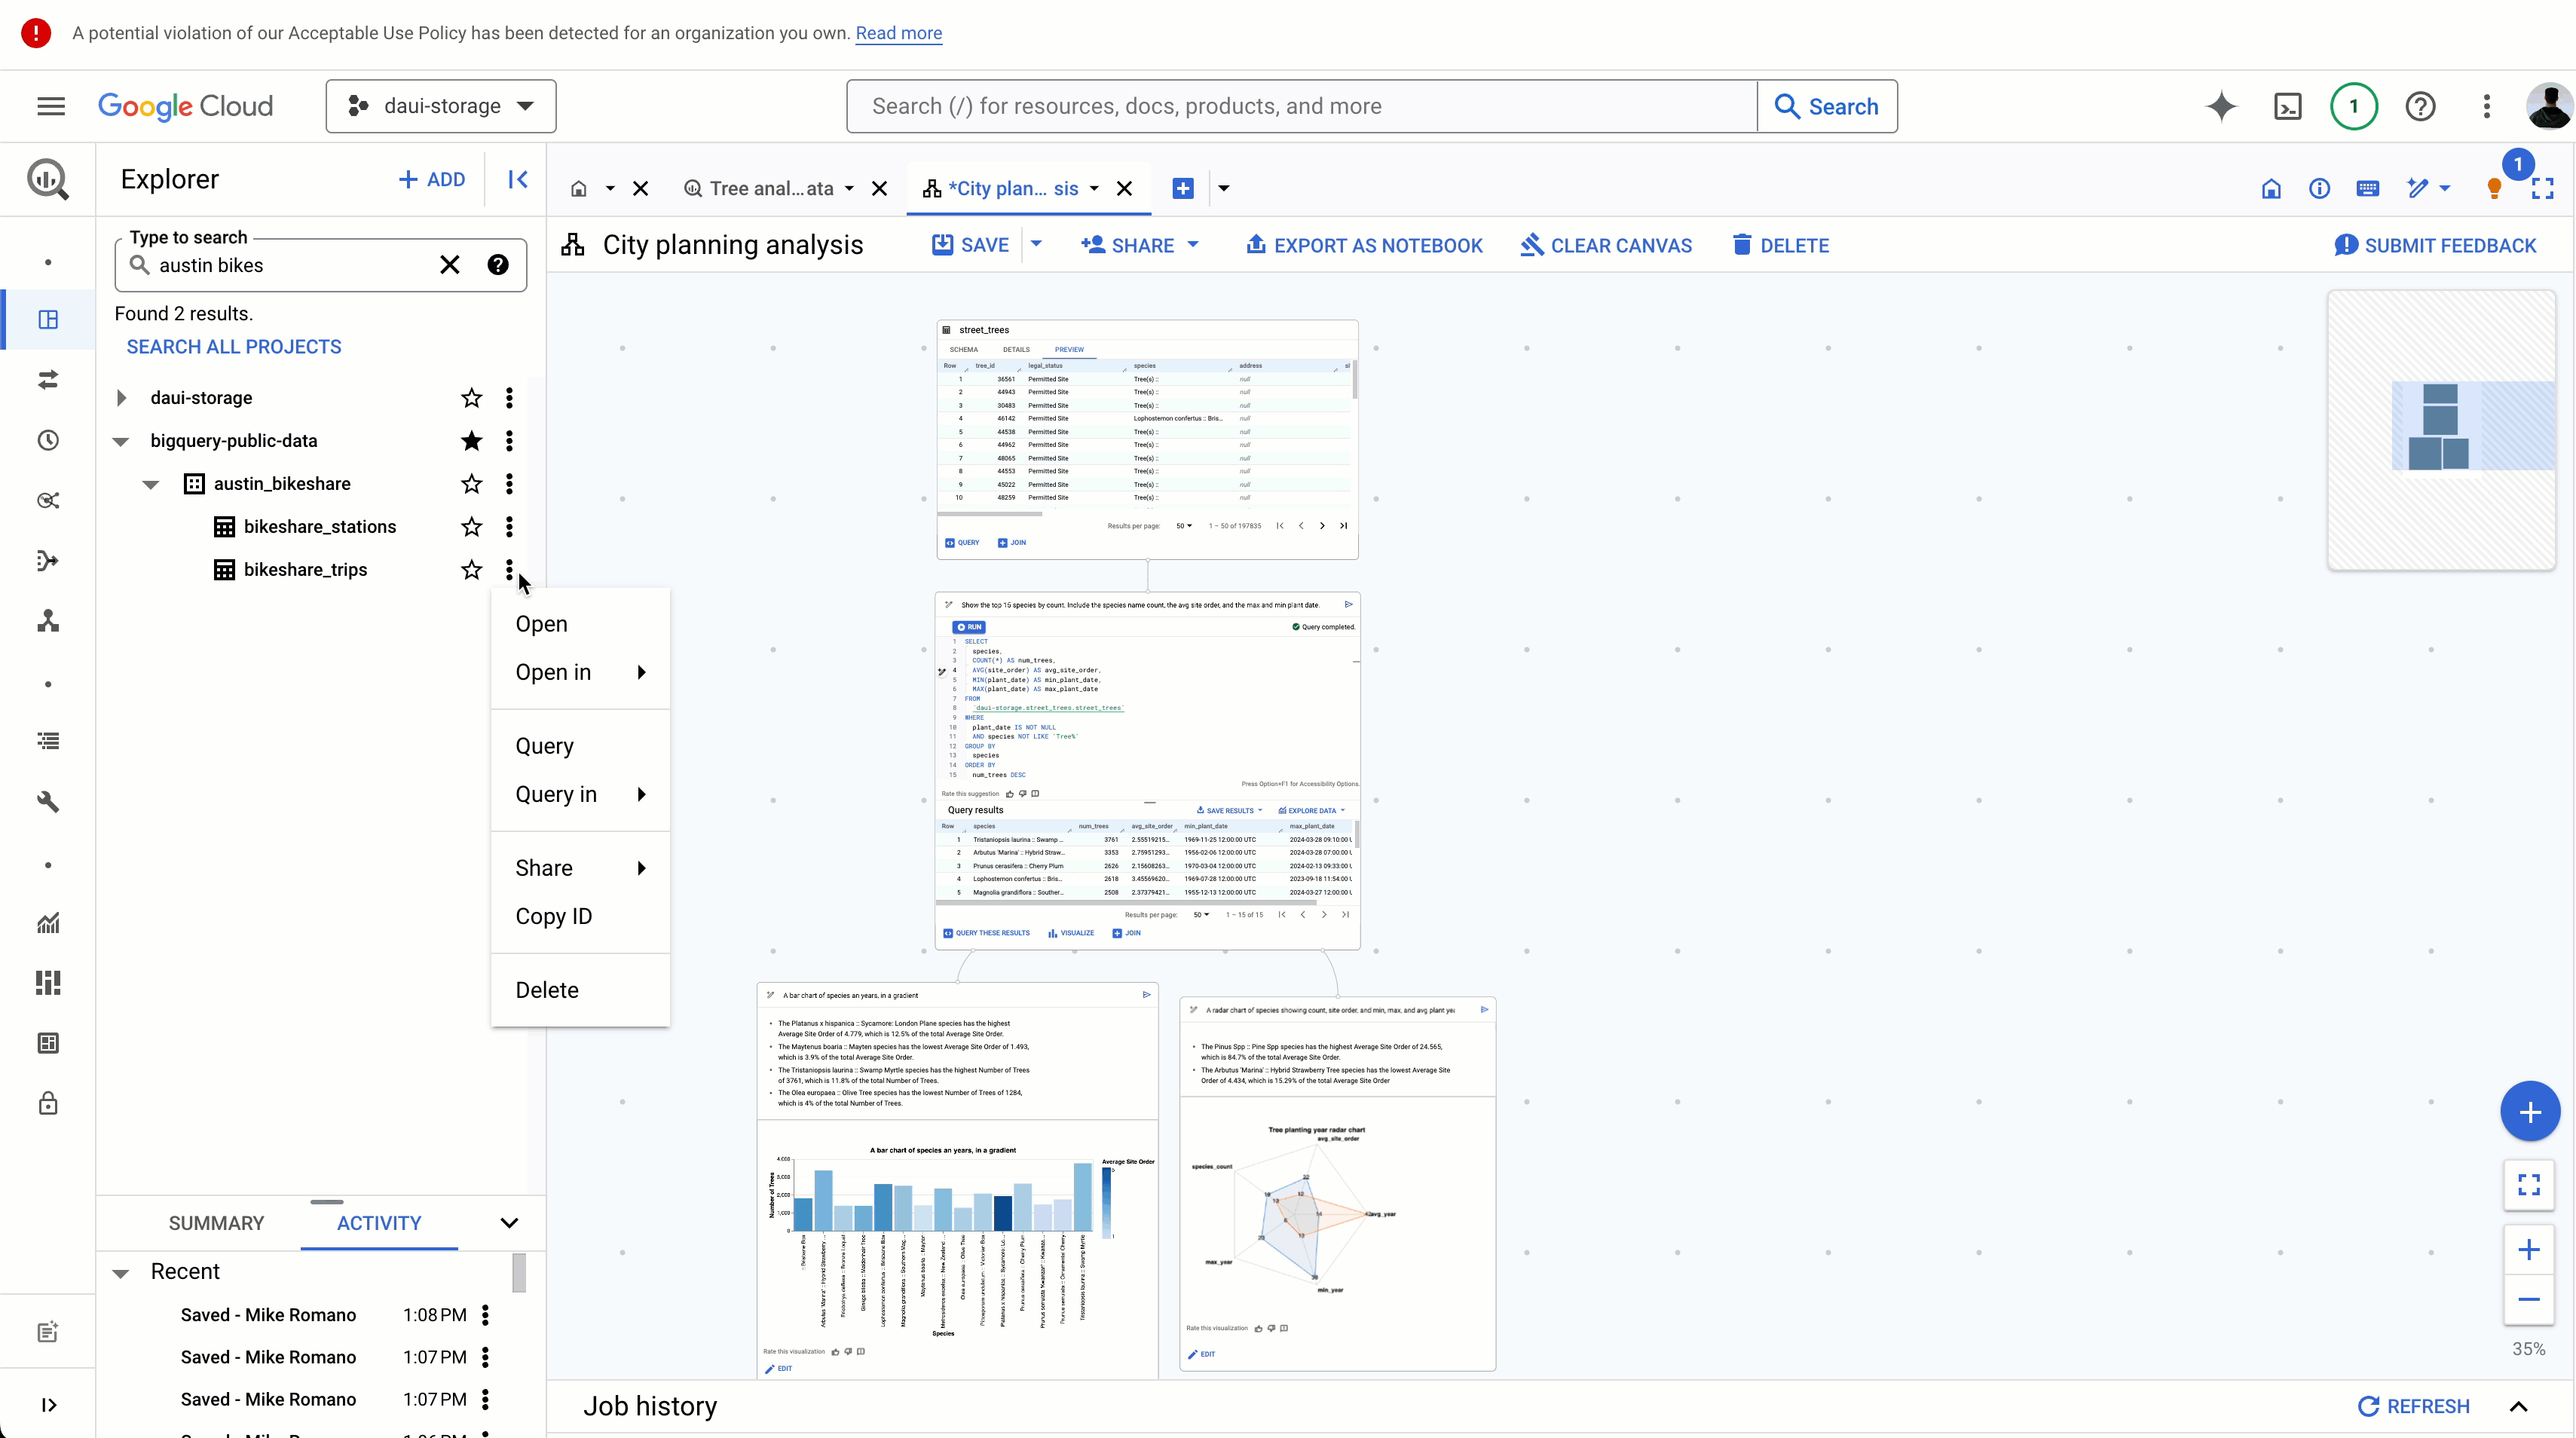Click Search All Projects link

point(234,347)
